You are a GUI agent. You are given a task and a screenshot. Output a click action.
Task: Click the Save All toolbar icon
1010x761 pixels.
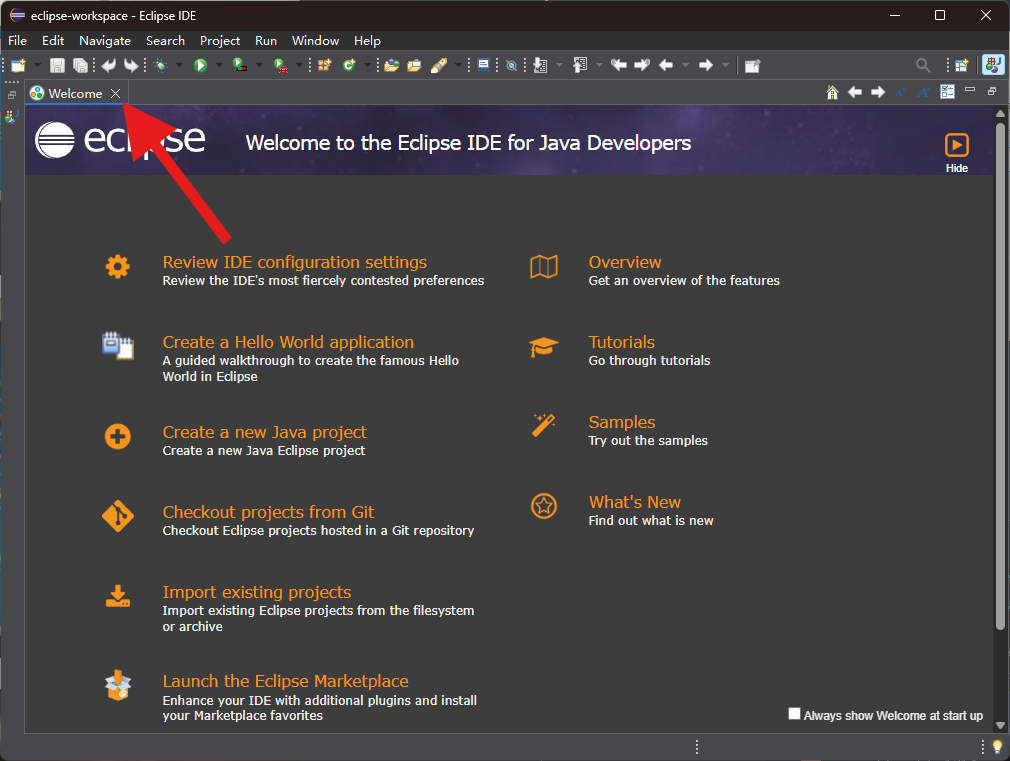click(x=81, y=65)
